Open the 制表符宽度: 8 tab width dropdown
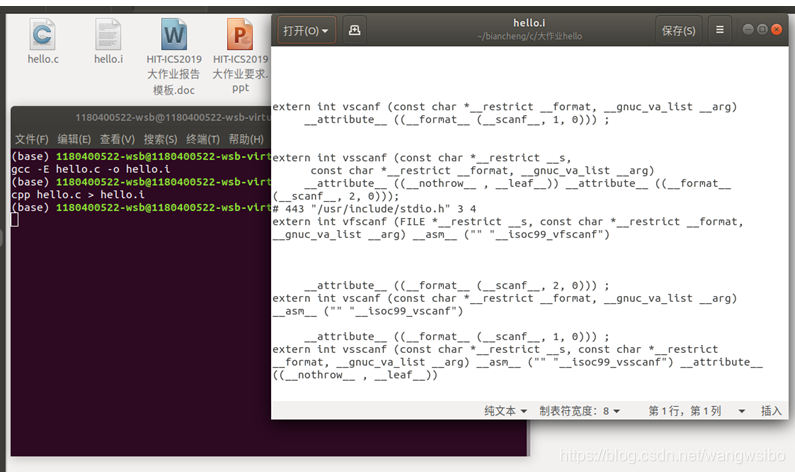 pos(580,411)
